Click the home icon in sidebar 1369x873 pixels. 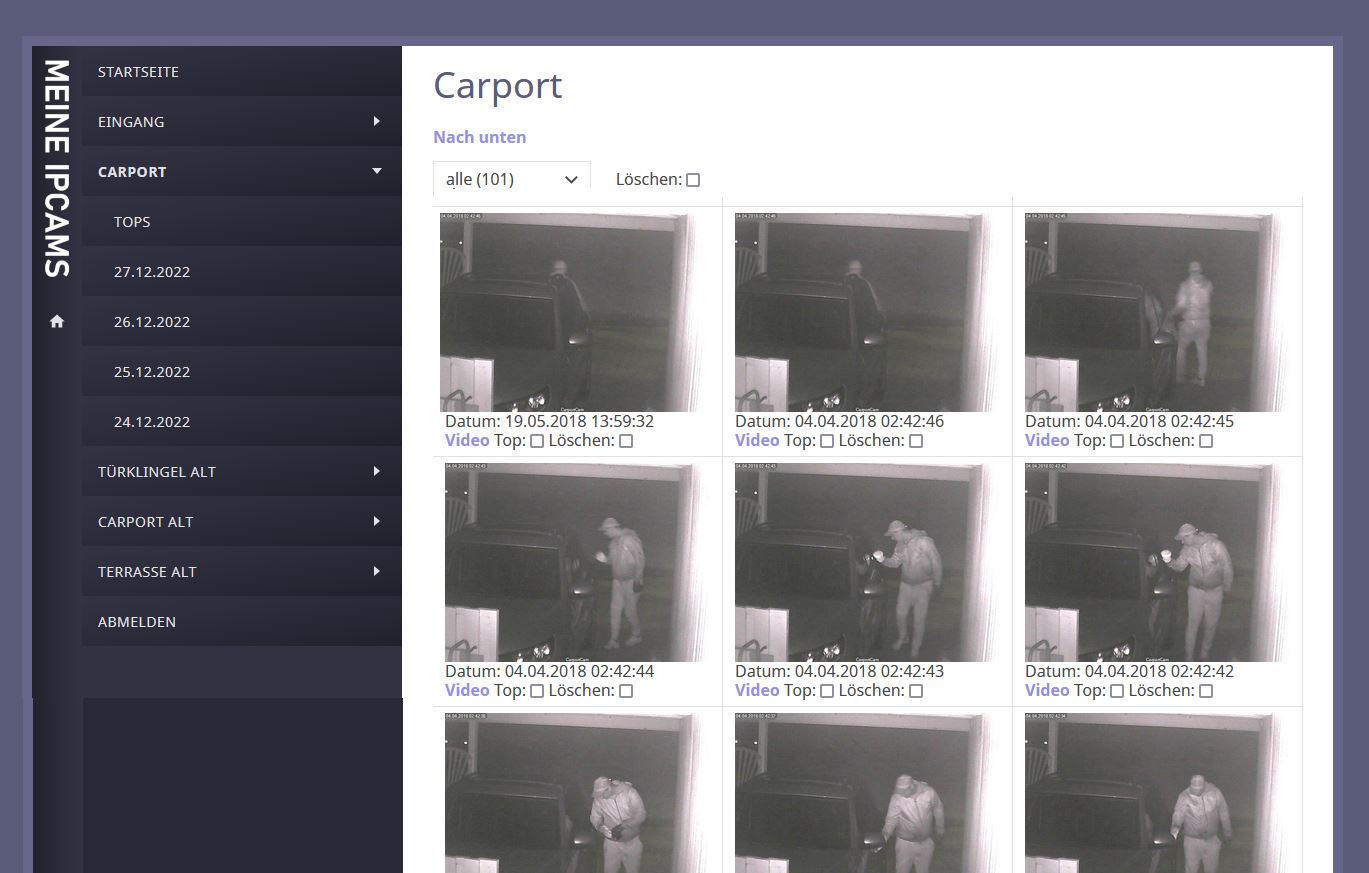57,321
